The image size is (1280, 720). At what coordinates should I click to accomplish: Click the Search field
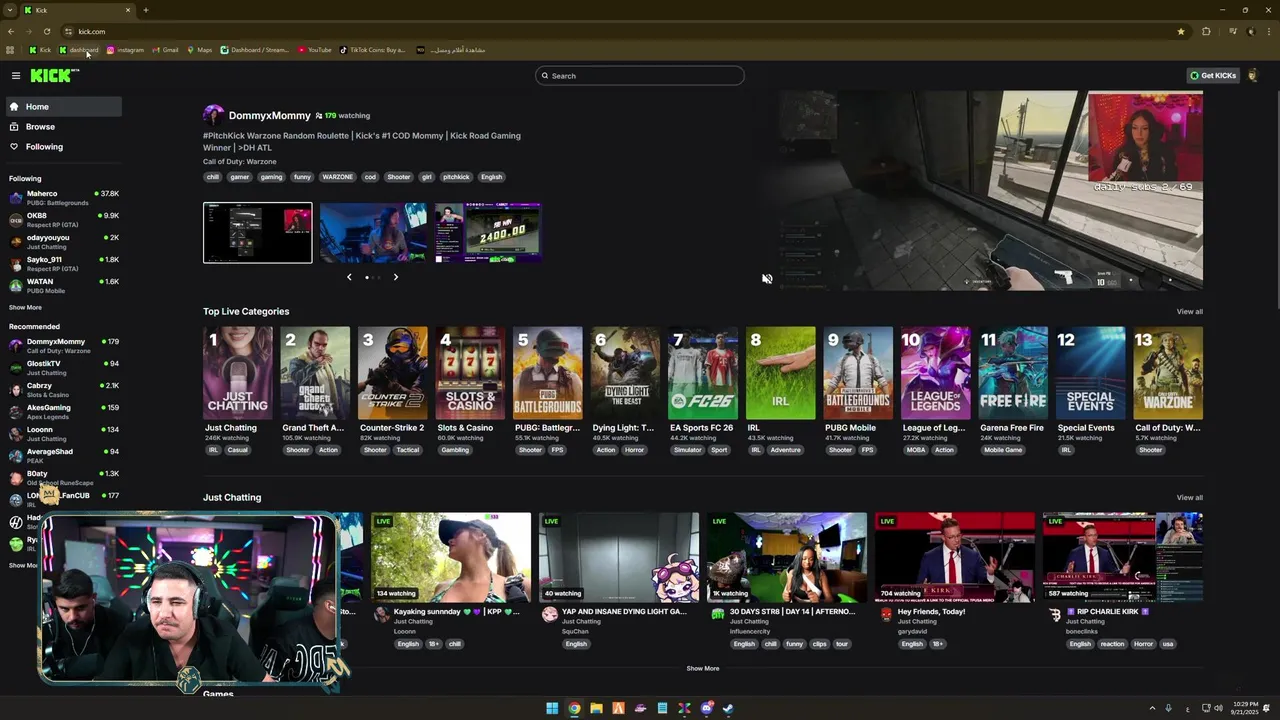point(640,76)
